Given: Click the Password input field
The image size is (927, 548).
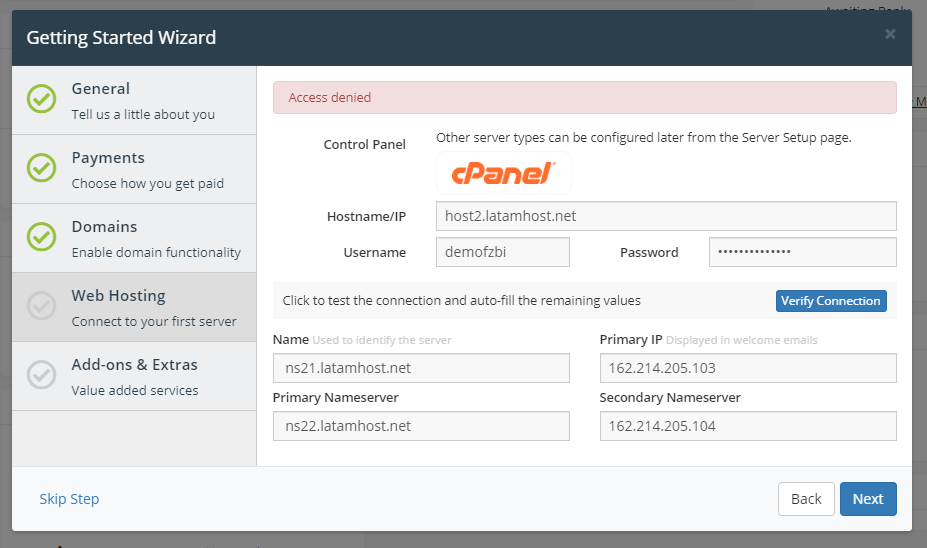Looking at the screenshot, I should point(802,252).
